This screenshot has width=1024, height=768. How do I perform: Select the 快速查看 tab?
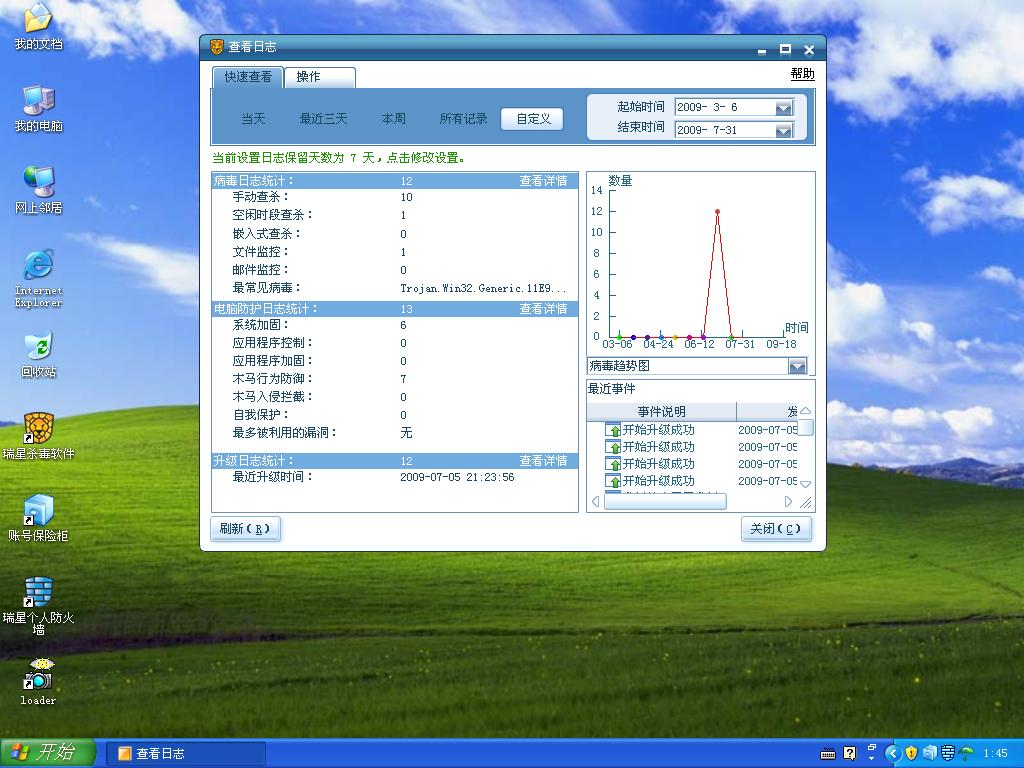[248, 77]
